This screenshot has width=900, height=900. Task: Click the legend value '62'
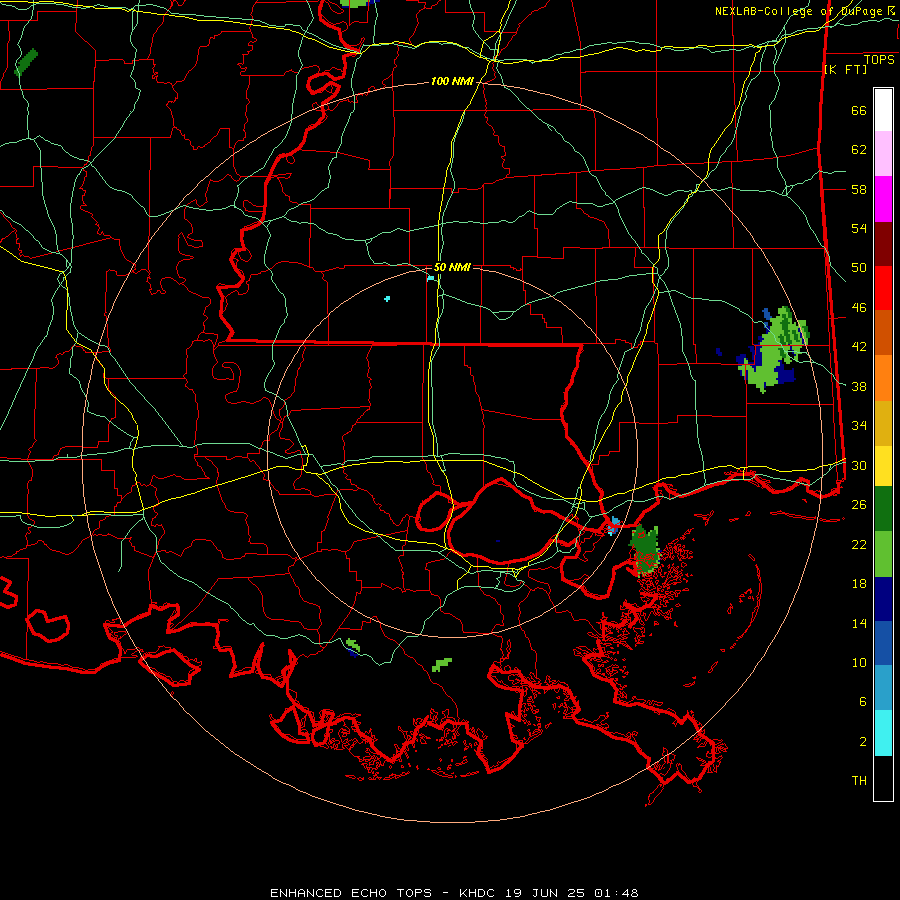click(x=859, y=150)
